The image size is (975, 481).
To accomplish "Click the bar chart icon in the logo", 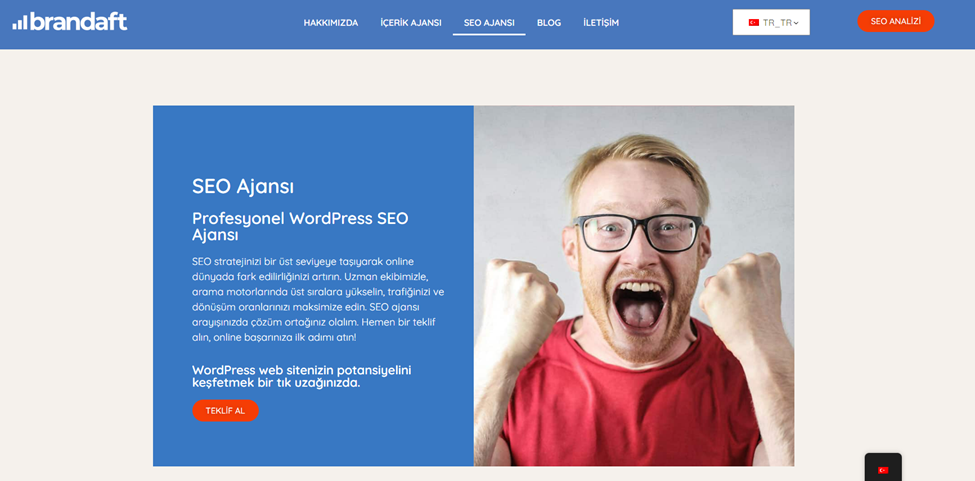I will (x=20, y=23).
